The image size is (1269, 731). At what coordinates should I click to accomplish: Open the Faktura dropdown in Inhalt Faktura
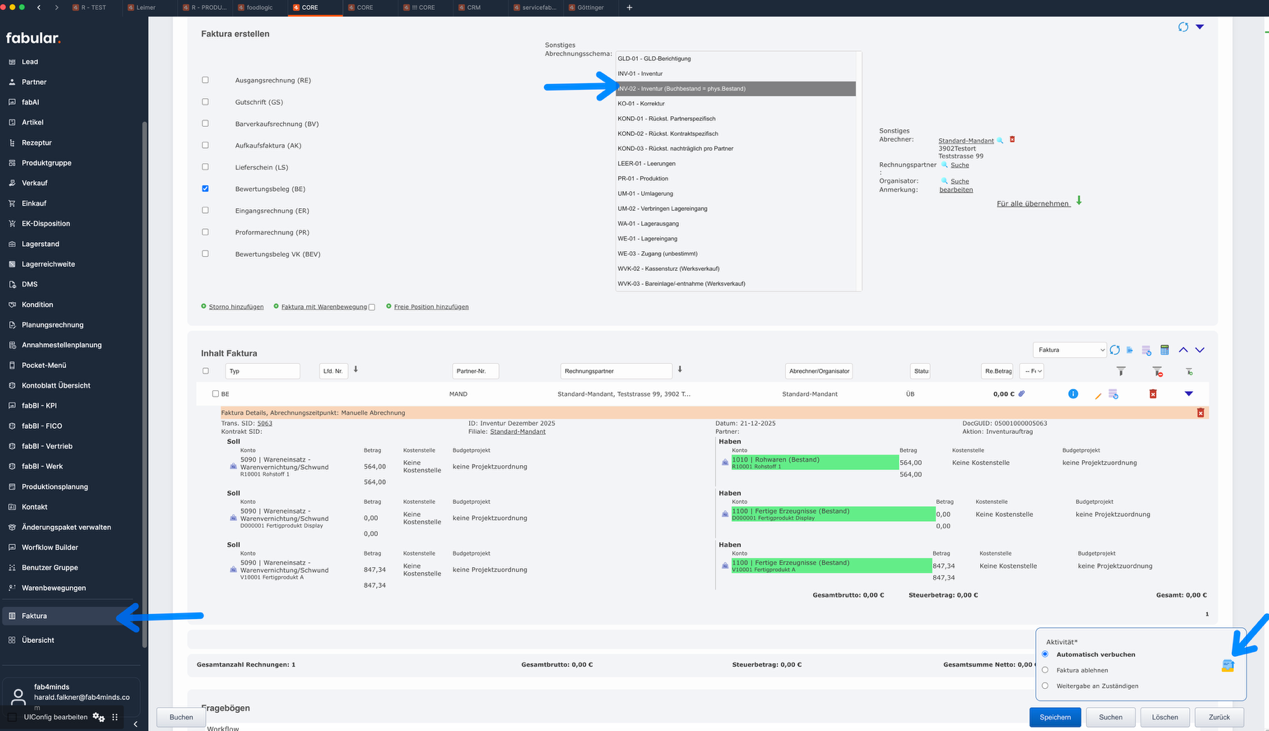pos(1069,350)
